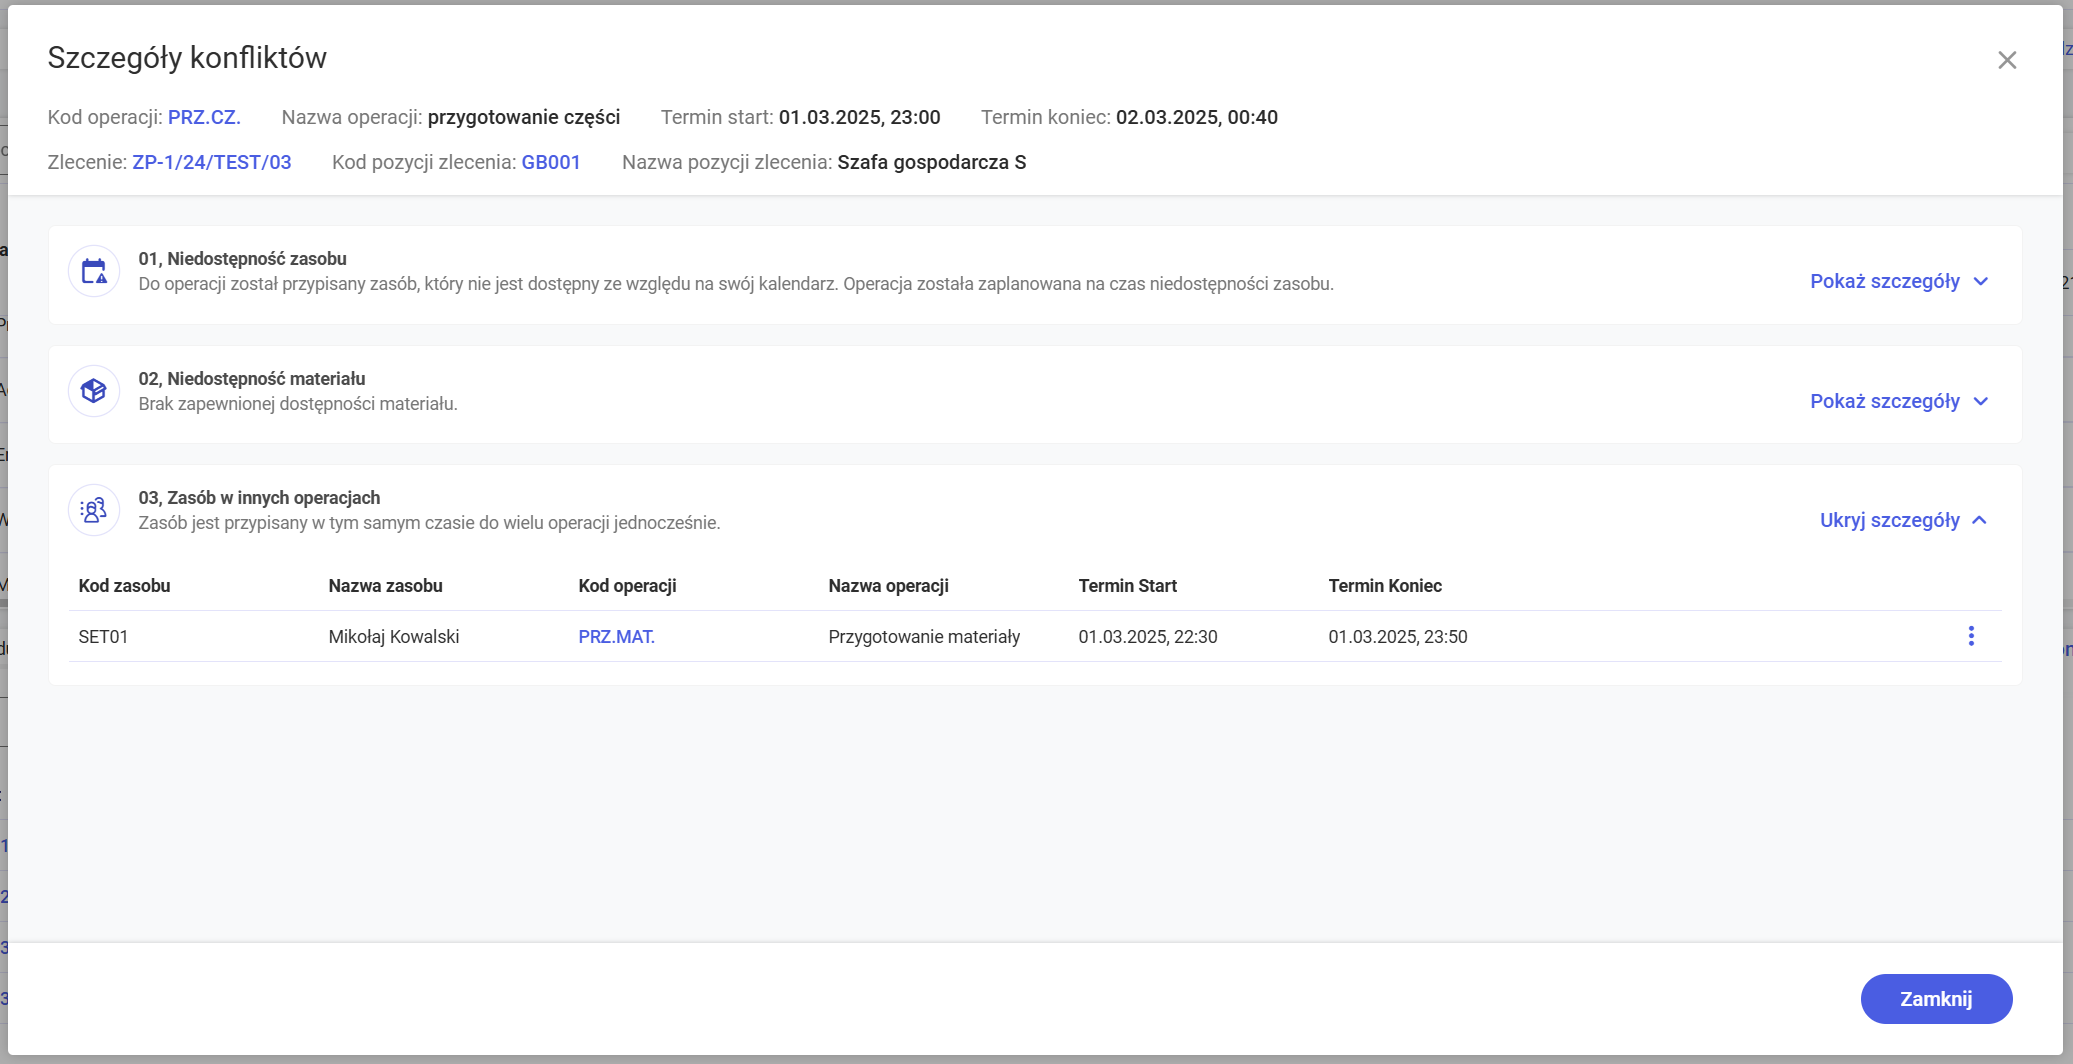Image resolution: width=2073 pixels, height=1064 pixels.
Task: Open the PRZ.CZ. operation code link
Action: pyautogui.click(x=204, y=118)
